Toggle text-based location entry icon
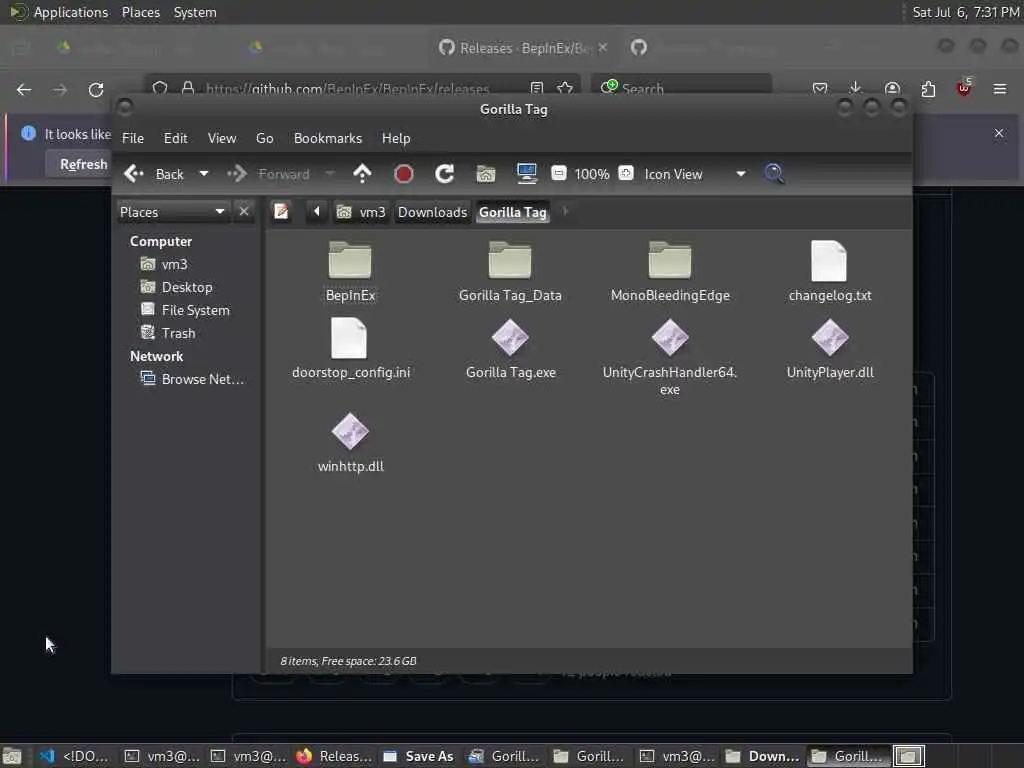Image resolution: width=1024 pixels, height=768 pixels. [281, 212]
